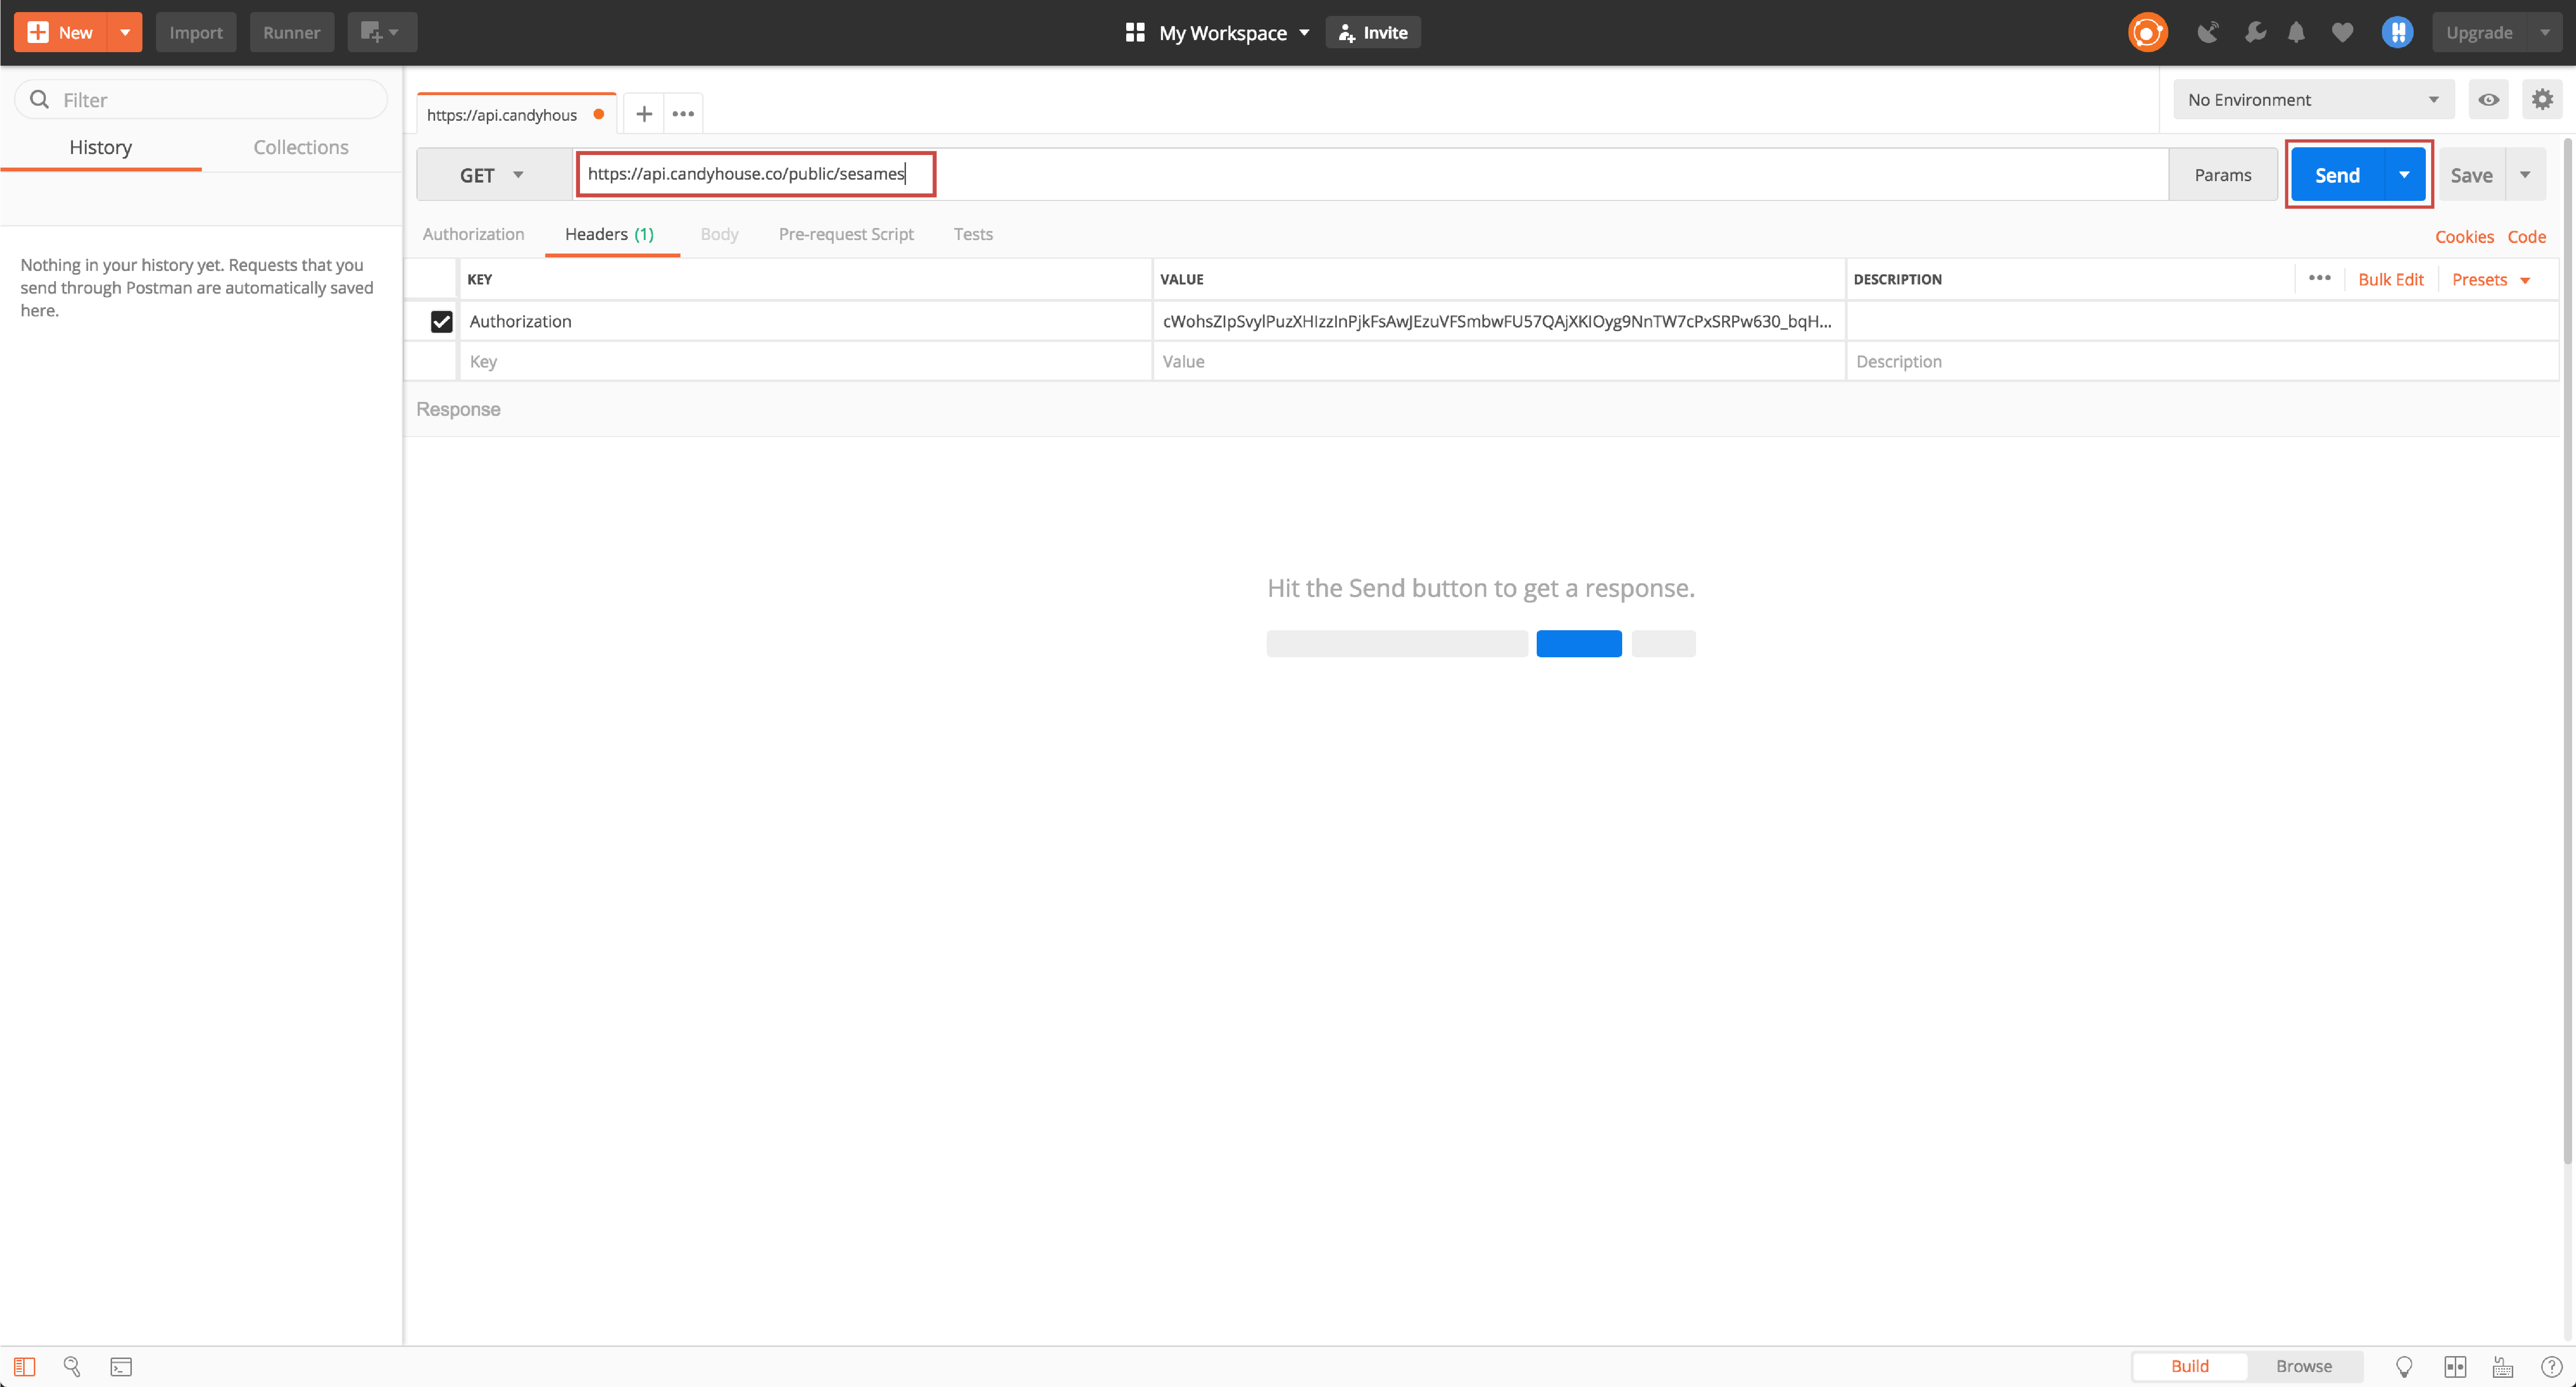
Task: Click the Authorization key cell
Action: (x=805, y=321)
